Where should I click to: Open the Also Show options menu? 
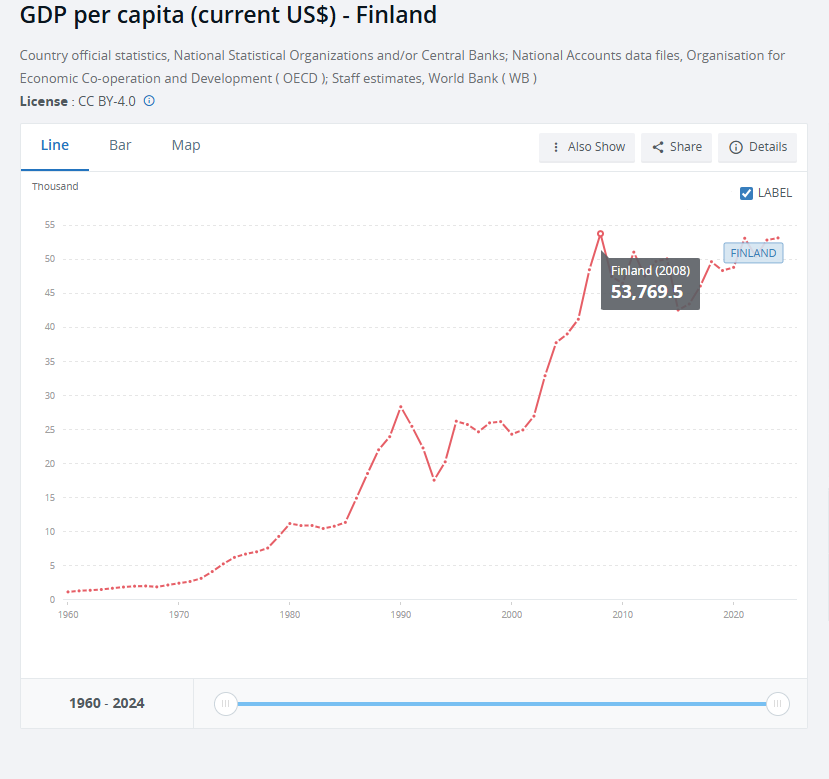pyautogui.click(x=587, y=147)
